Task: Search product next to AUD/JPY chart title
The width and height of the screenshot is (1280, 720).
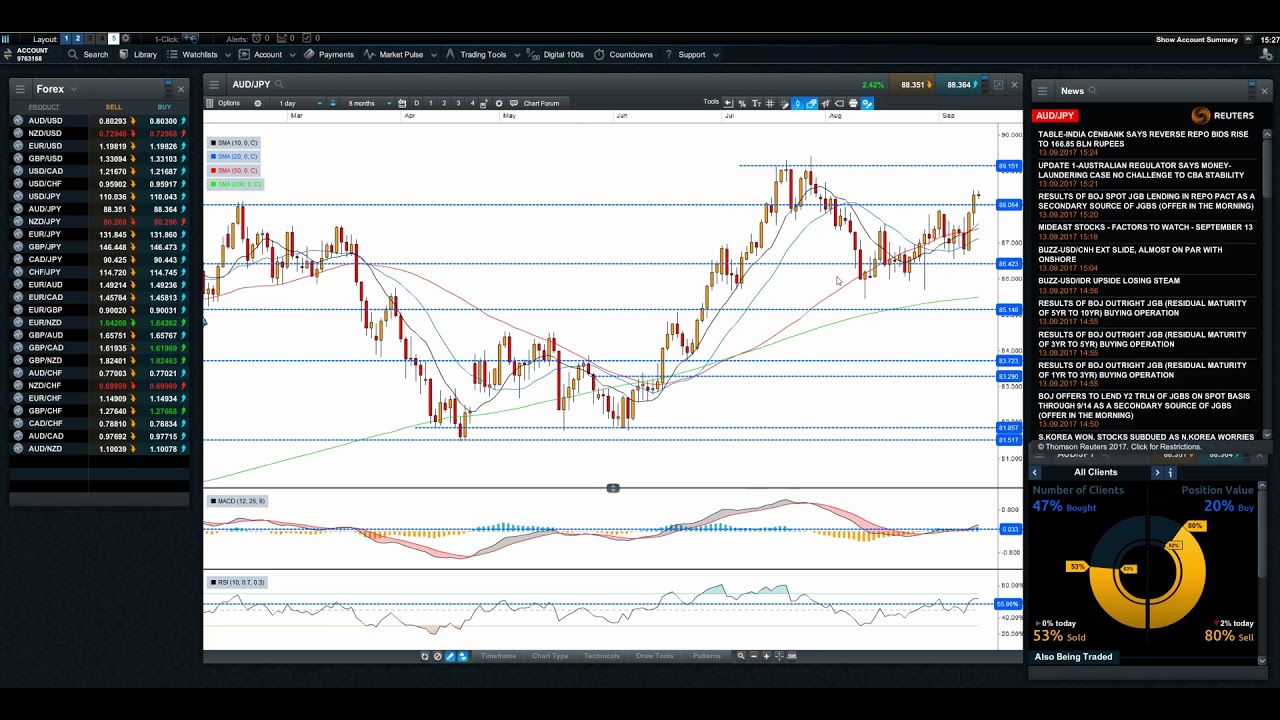Action: [x=279, y=85]
